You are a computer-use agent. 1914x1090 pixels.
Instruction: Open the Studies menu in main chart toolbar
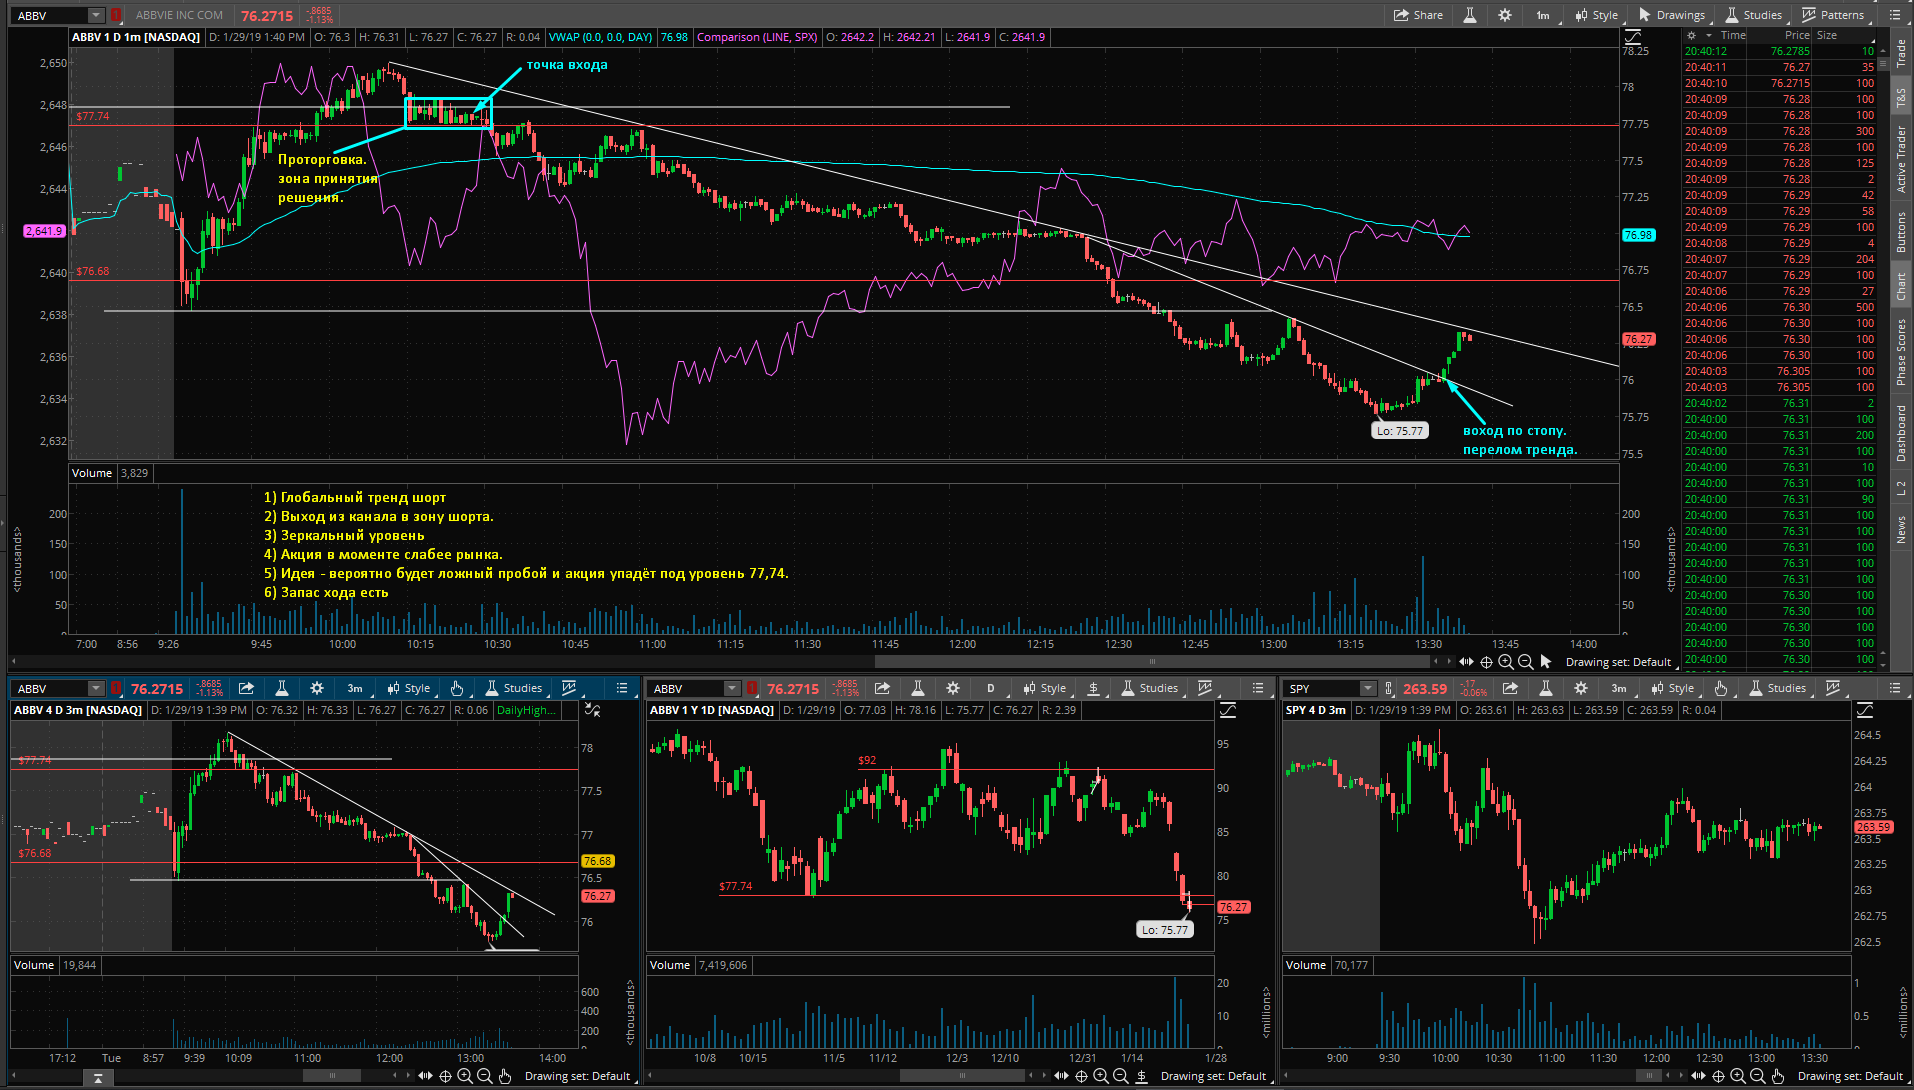(1753, 15)
